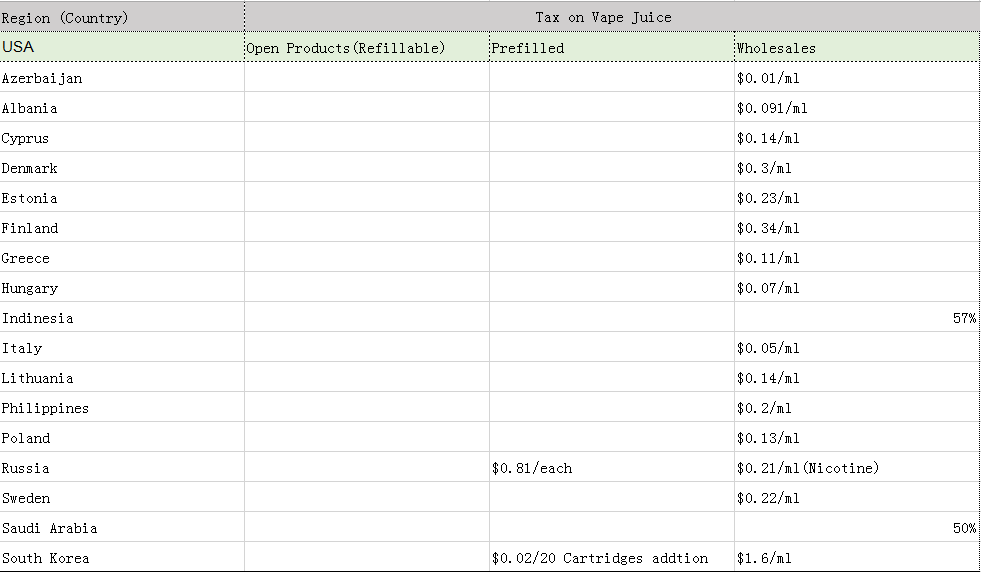Select the Indinesia country cell
The width and height of the screenshot is (981, 572).
coord(122,318)
